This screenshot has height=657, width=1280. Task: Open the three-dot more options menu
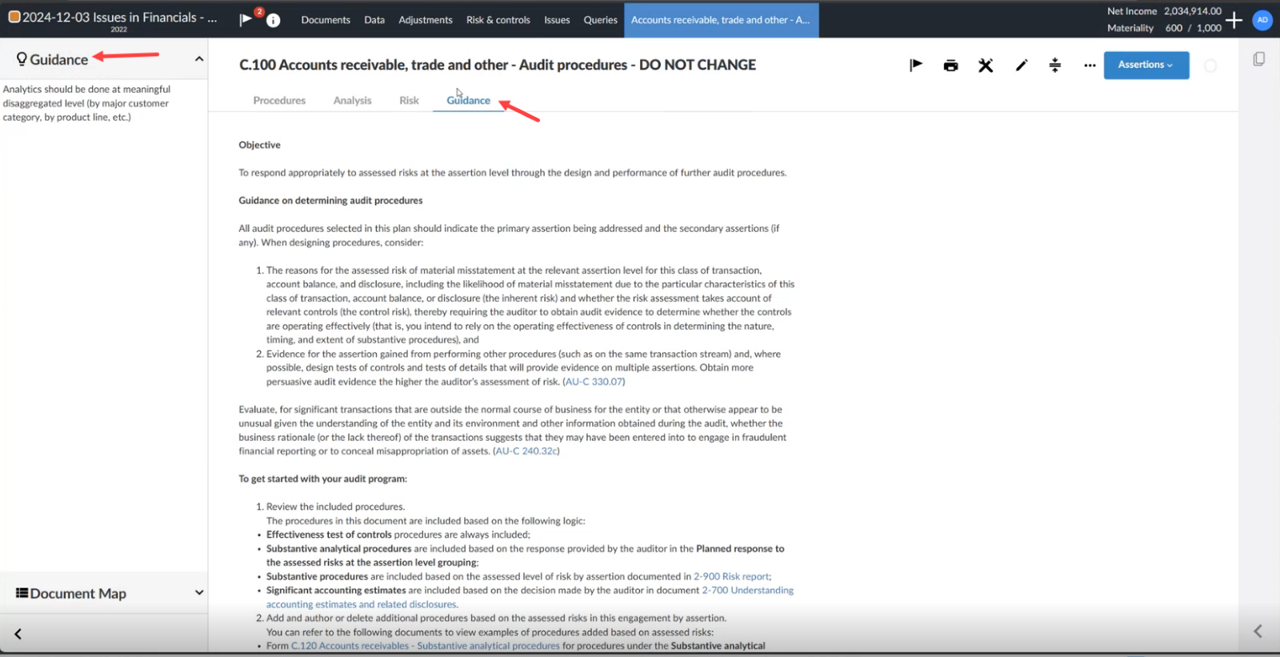click(1089, 65)
